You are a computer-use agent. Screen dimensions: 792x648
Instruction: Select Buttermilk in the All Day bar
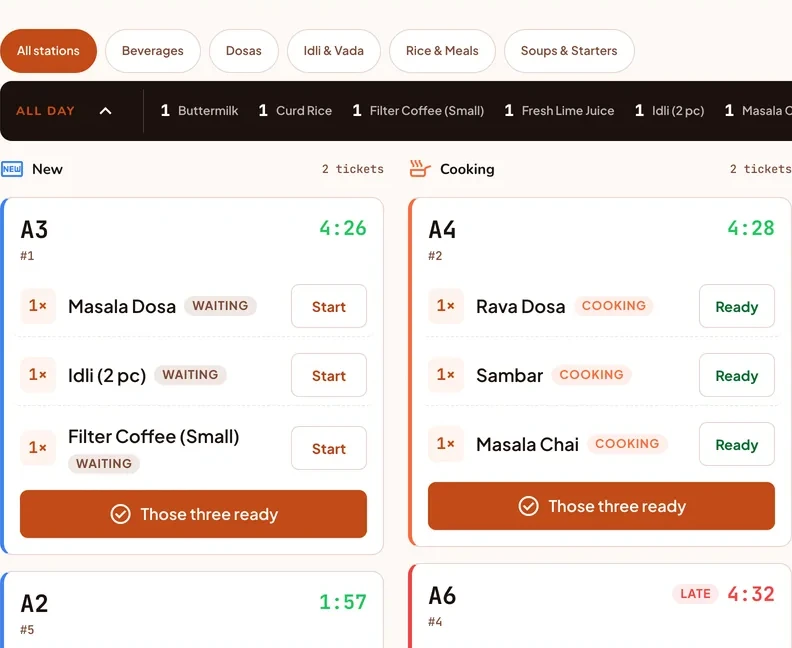pyautogui.click(x=199, y=111)
